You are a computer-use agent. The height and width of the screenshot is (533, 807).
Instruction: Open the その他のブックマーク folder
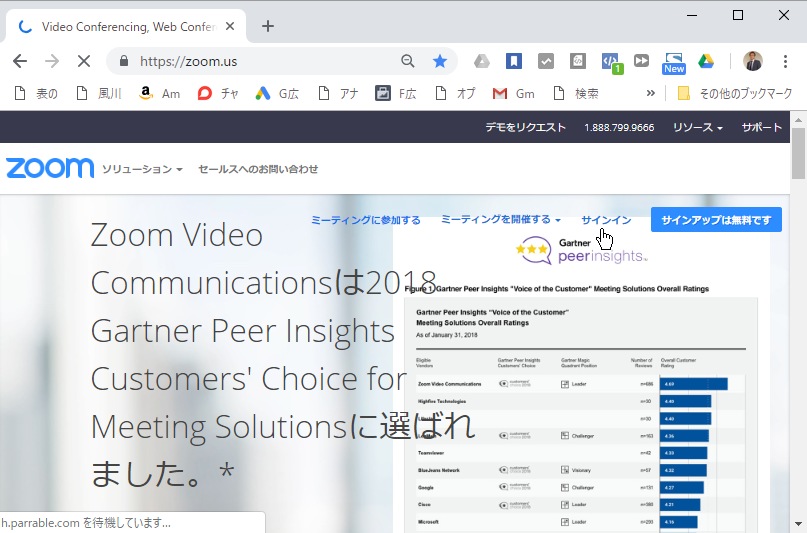point(734,94)
